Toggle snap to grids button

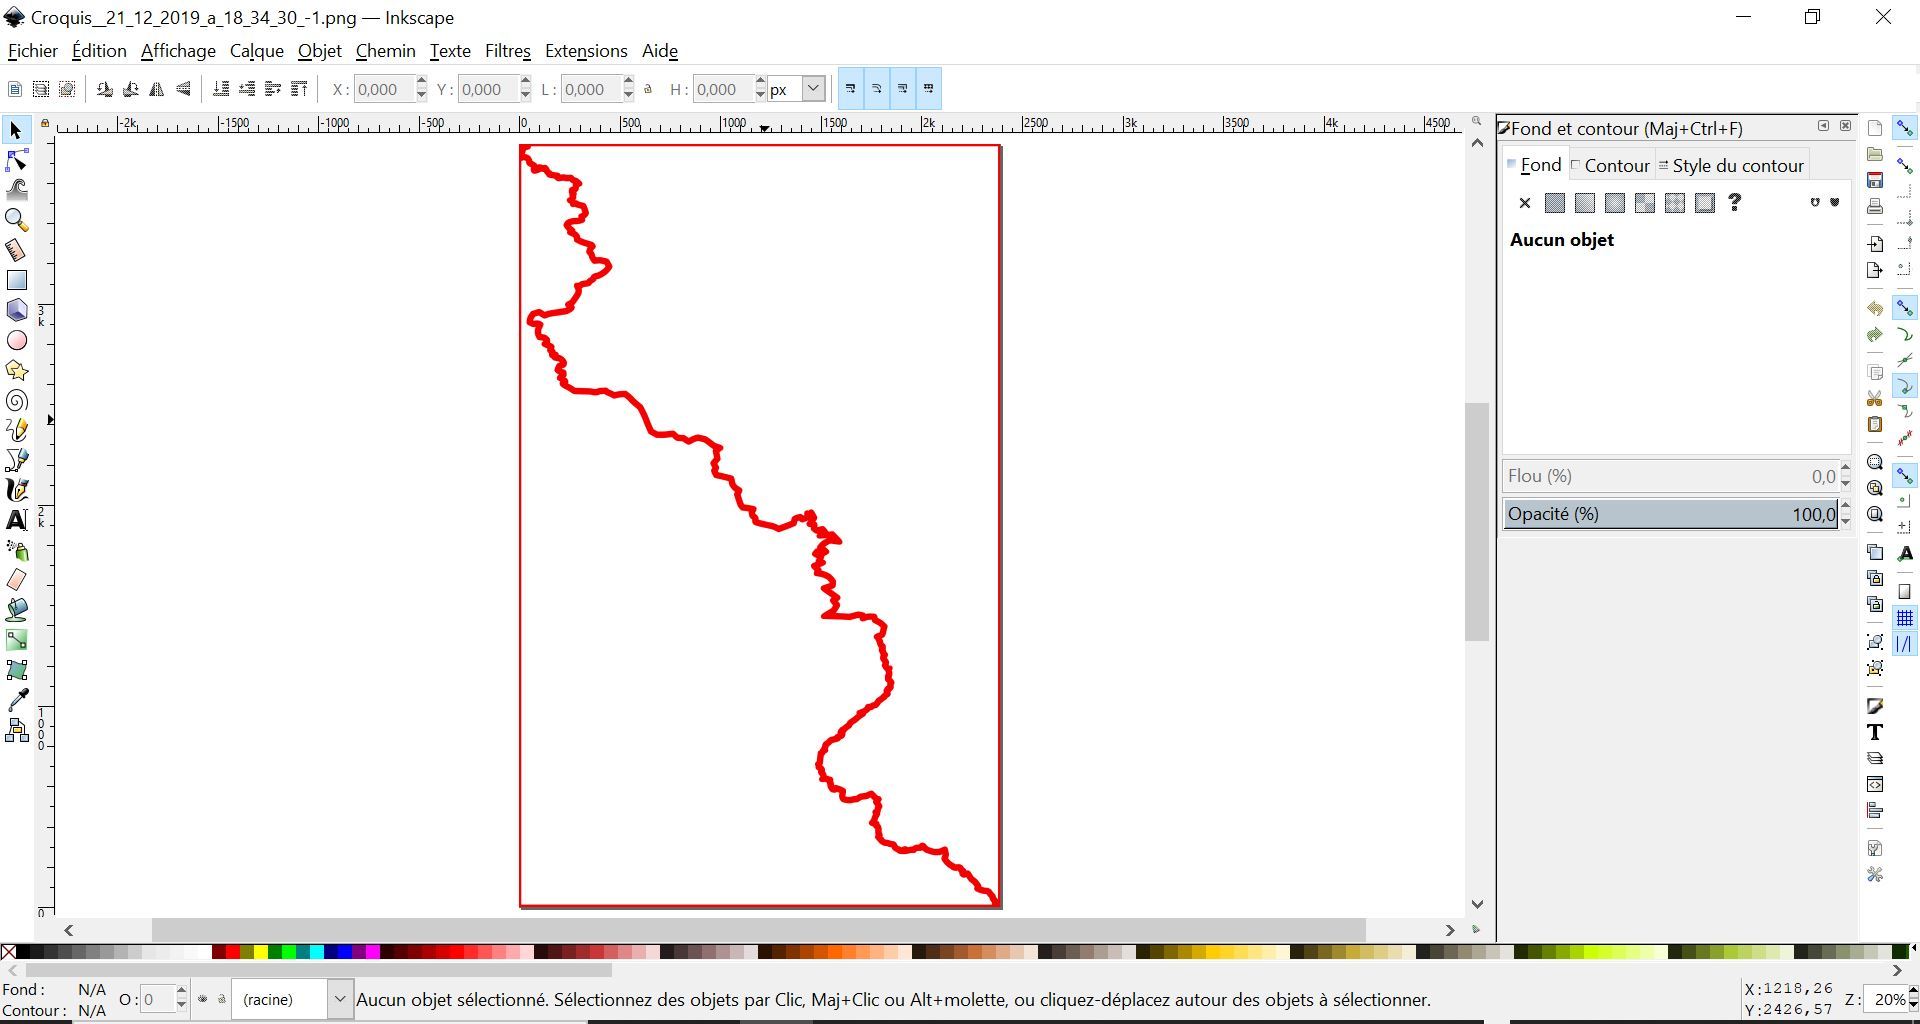click(1905, 618)
